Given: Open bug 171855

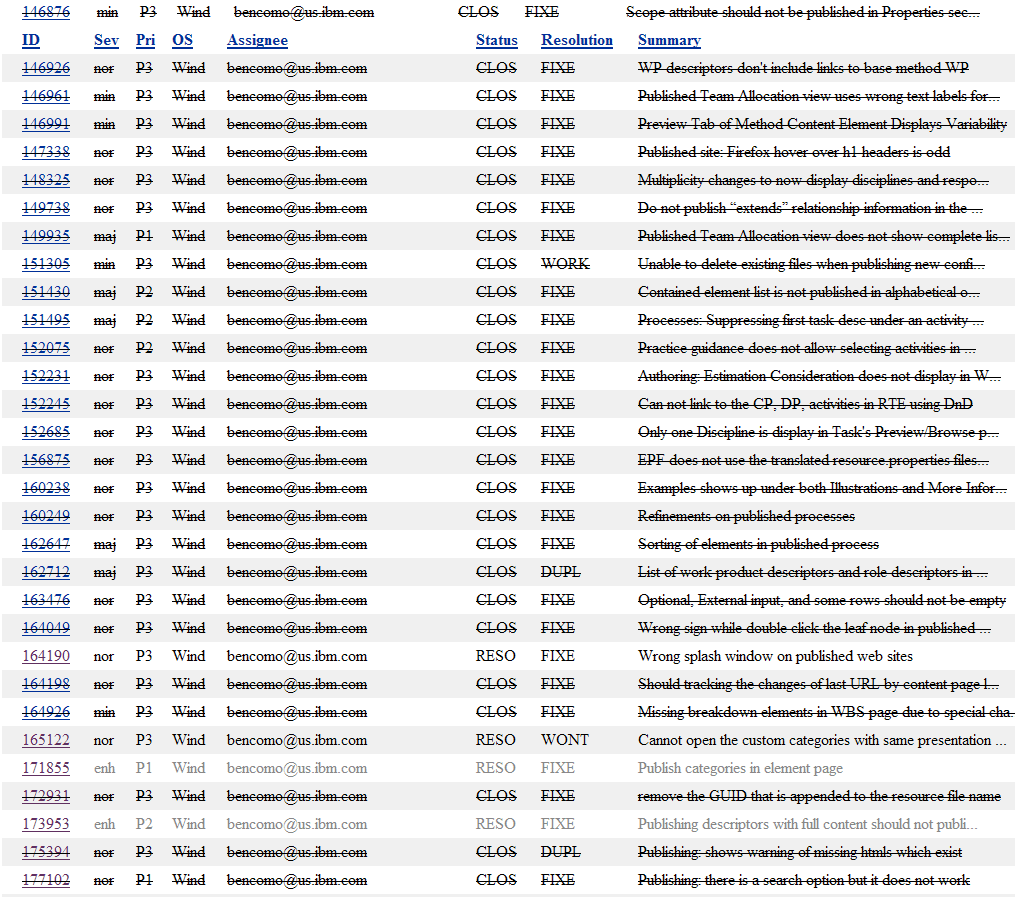Looking at the screenshot, I should (46, 768).
